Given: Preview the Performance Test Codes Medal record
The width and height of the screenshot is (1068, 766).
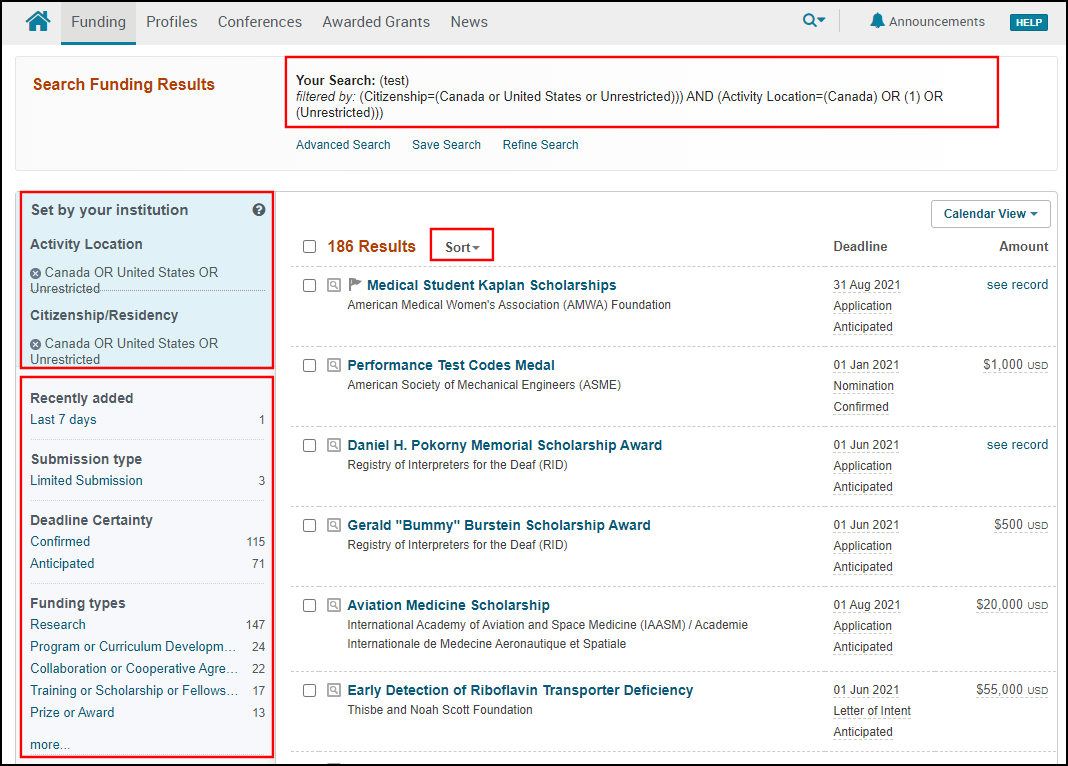Looking at the screenshot, I should pyautogui.click(x=334, y=366).
